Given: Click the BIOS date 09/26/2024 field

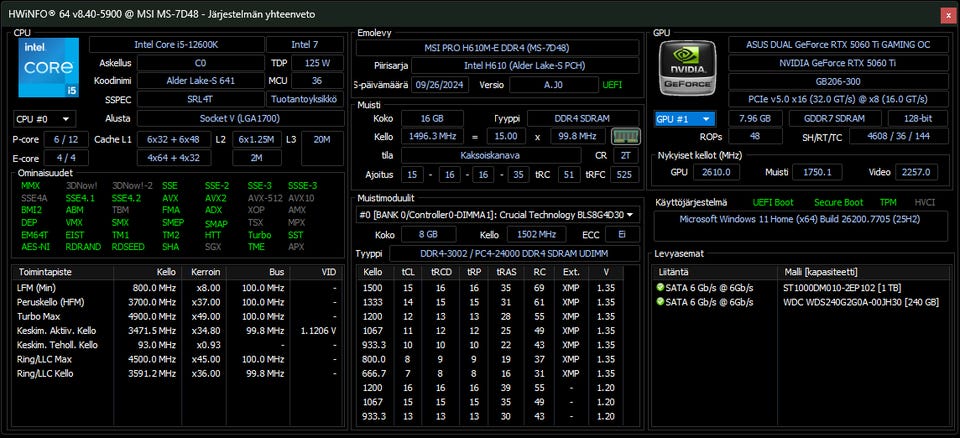Looking at the screenshot, I should (x=441, y=85).
